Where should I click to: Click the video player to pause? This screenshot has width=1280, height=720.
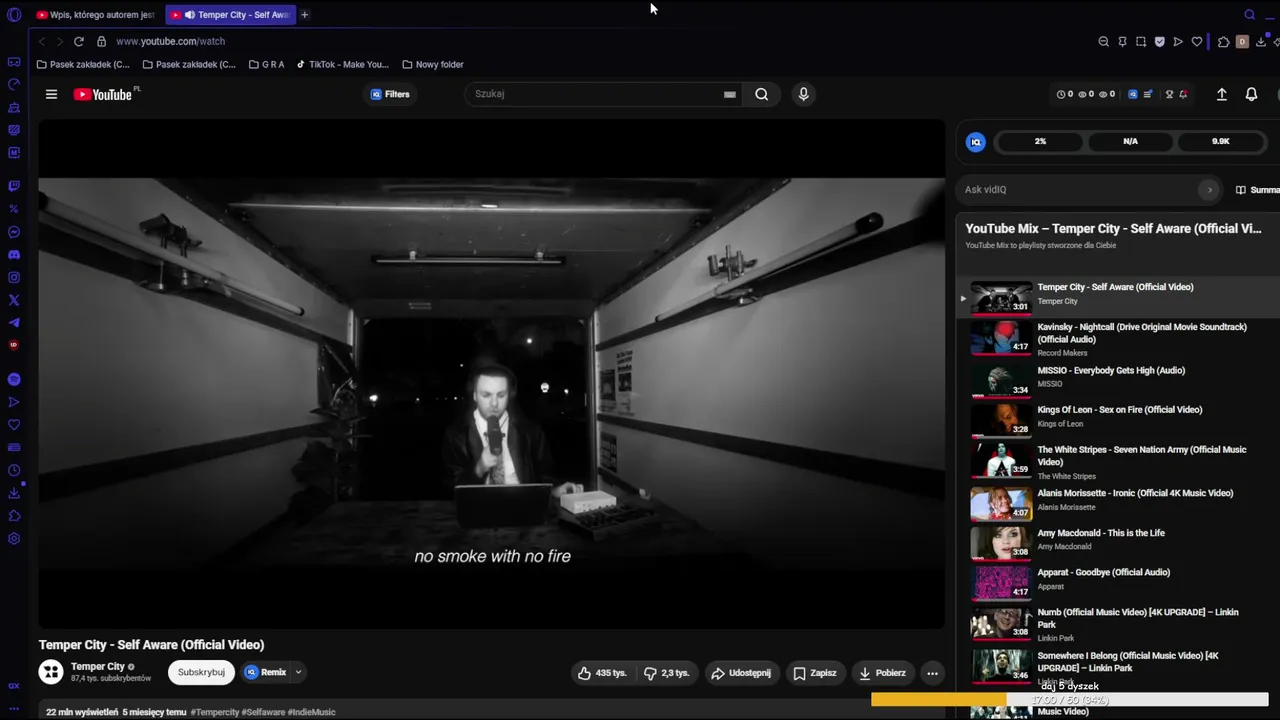(492, 375)
